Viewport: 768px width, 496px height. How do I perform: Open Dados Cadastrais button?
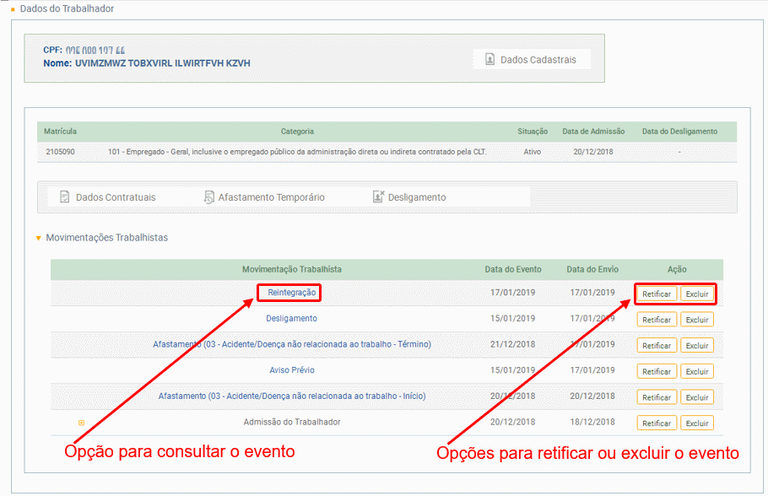pos(531,59)
